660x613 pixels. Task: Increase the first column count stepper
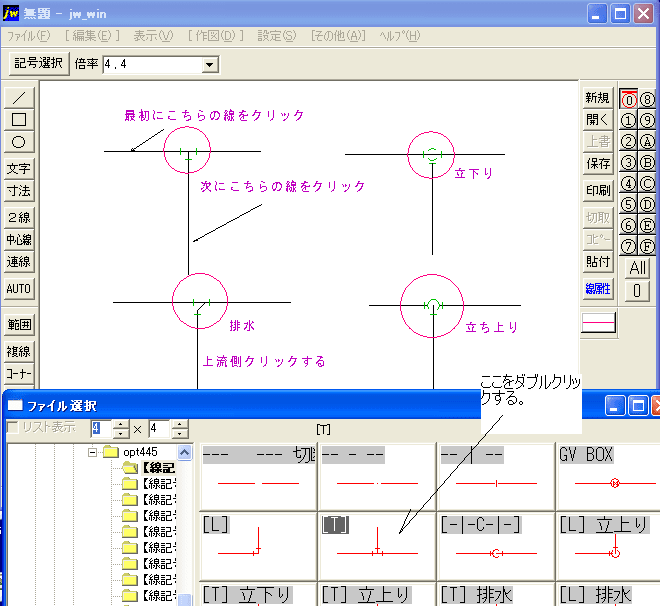[x=121, y=424]
